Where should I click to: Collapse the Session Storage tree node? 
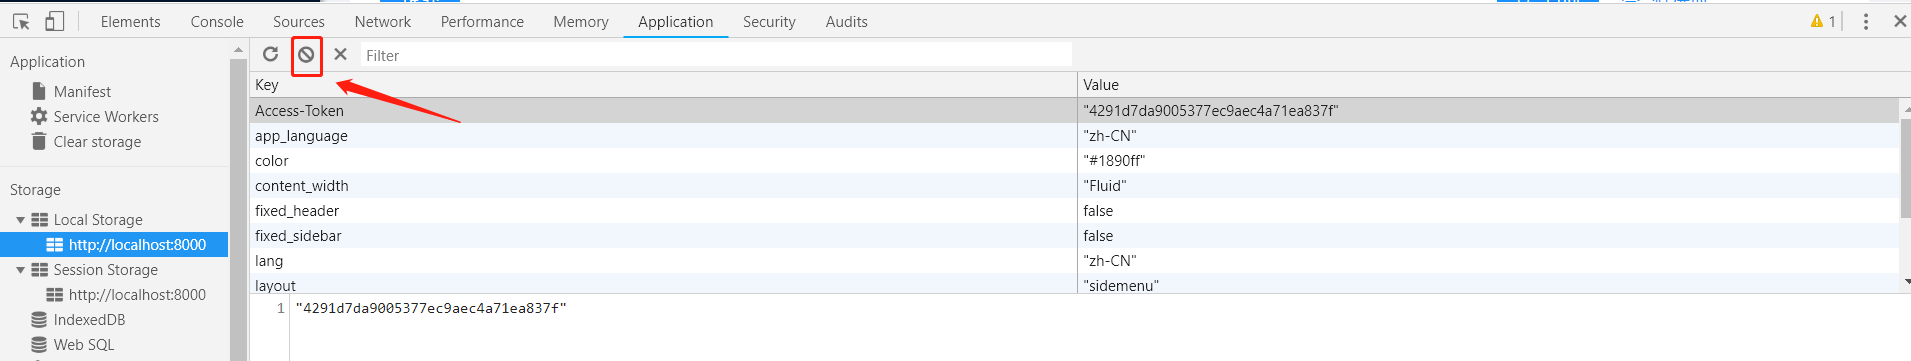click(20, 270)
